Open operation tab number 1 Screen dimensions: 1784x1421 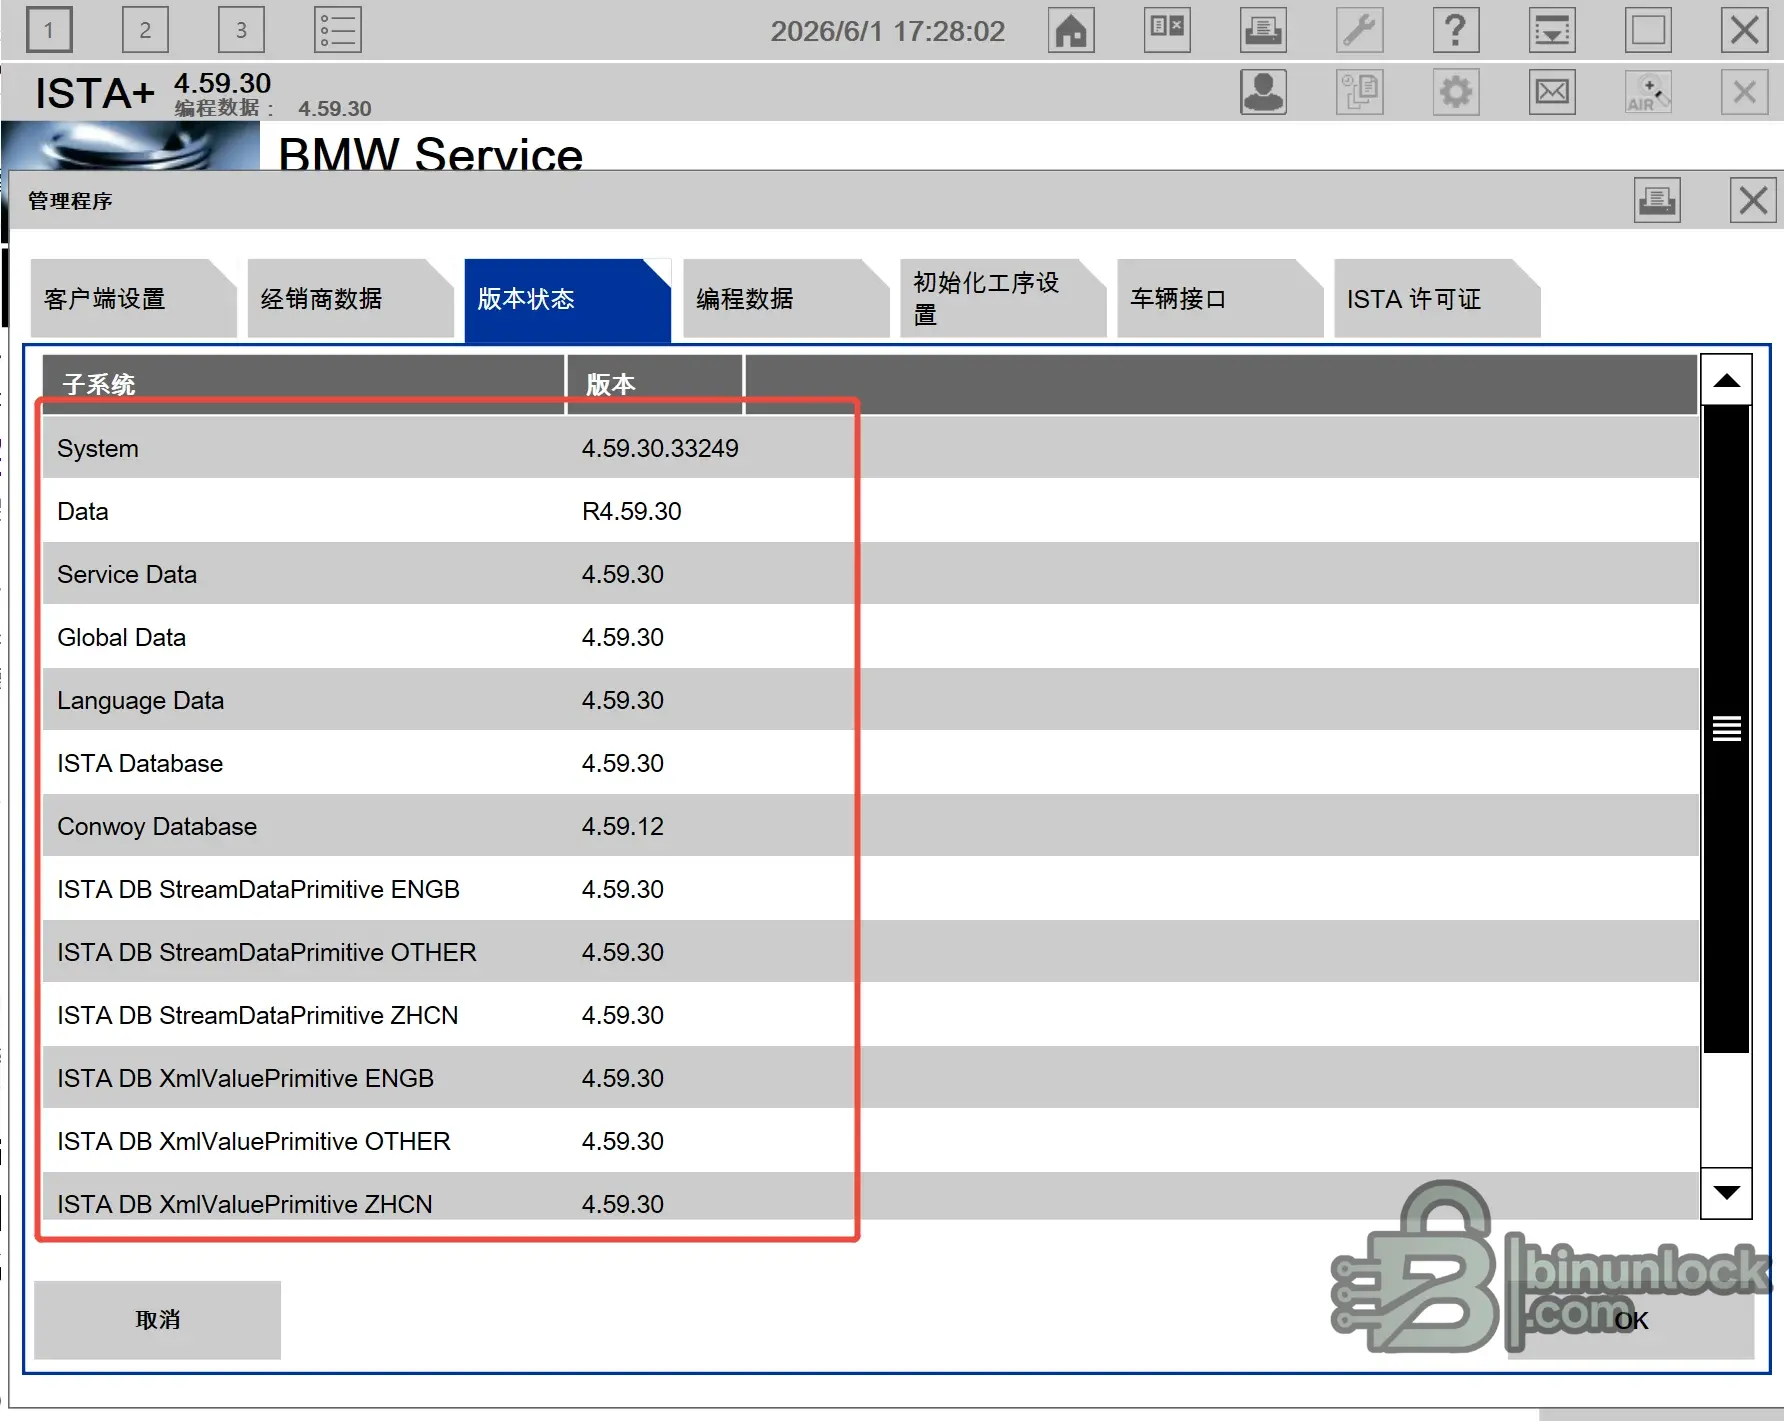[48, 30]
